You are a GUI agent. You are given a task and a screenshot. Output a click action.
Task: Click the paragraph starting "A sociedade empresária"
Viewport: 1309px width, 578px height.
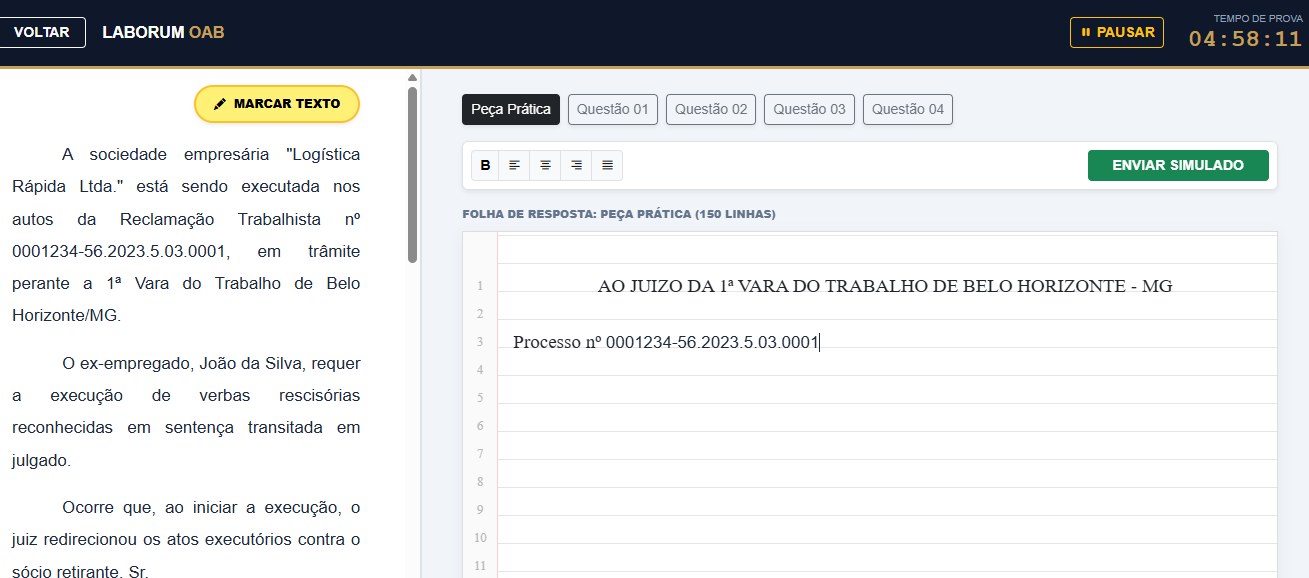coord(186,235)
